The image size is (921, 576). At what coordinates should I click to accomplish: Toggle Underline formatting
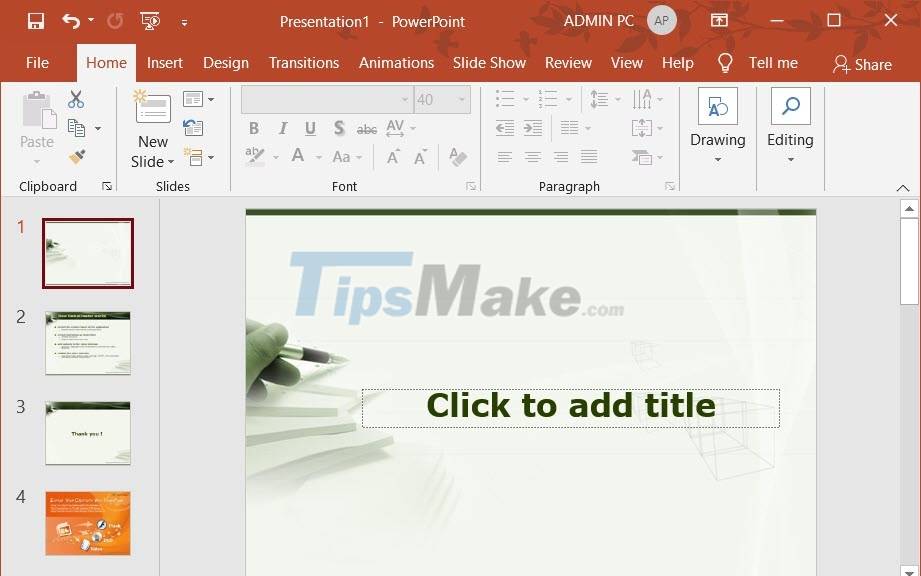[310, 128]
